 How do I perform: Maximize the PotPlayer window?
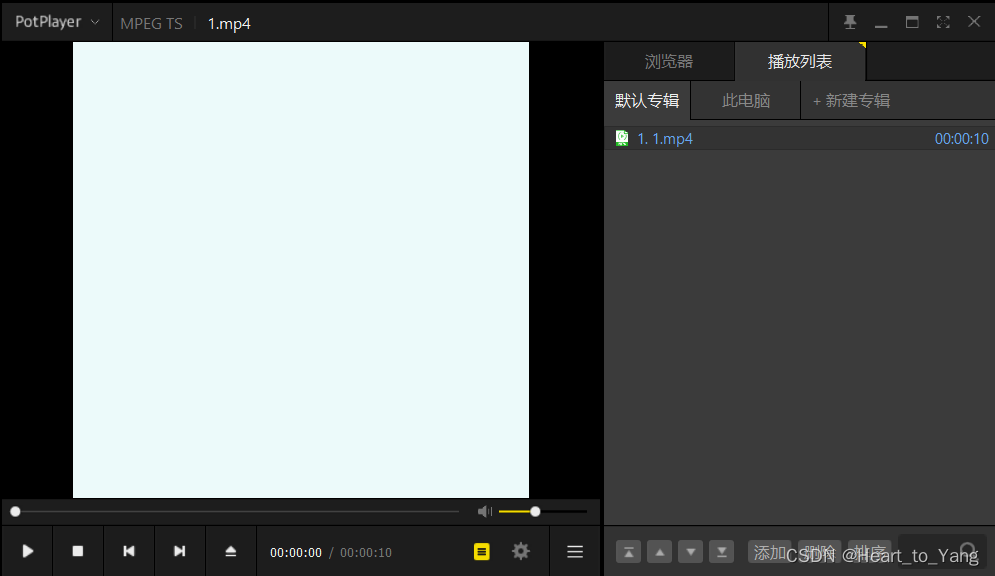pos(912,22)
